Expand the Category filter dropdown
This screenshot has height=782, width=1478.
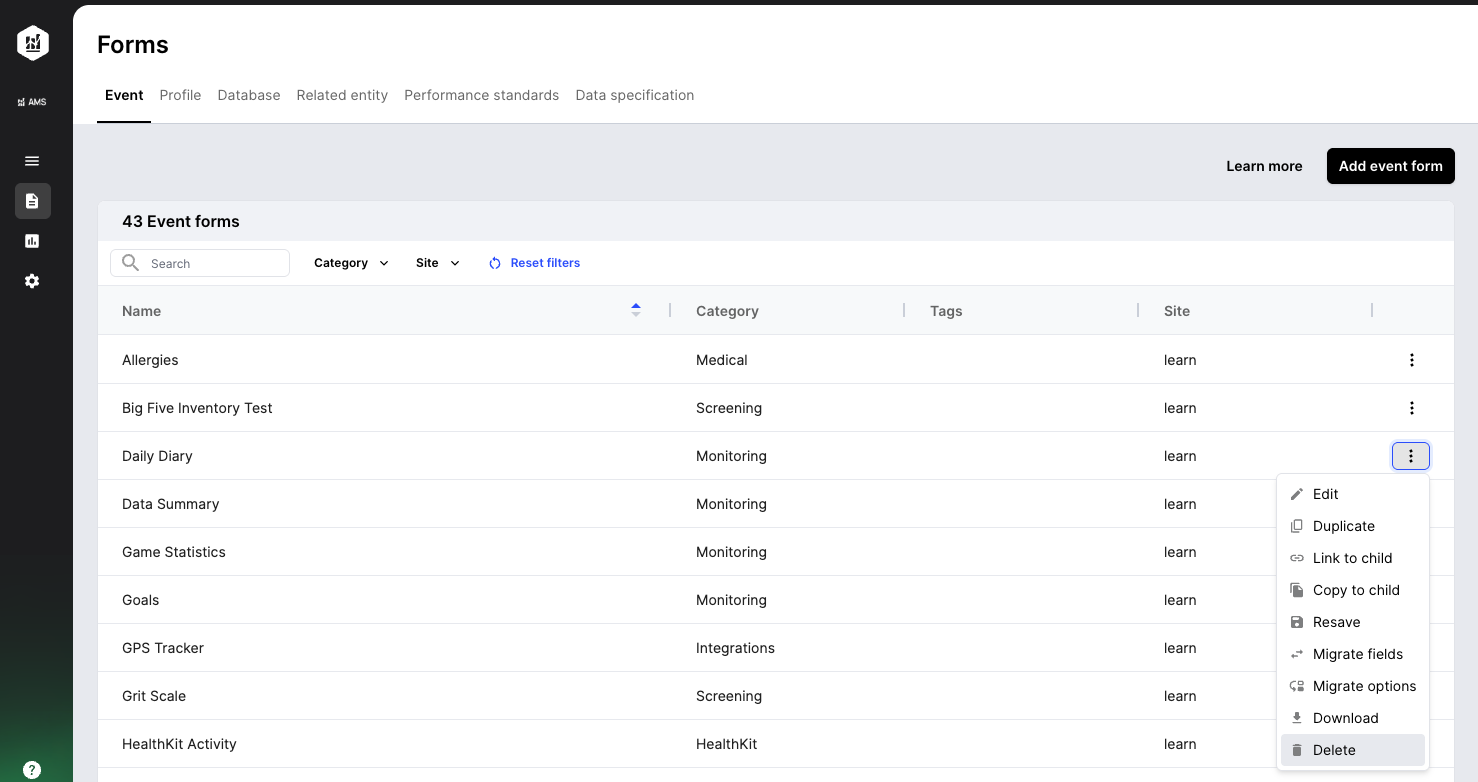pyautogui.click(x=351, y=263)
